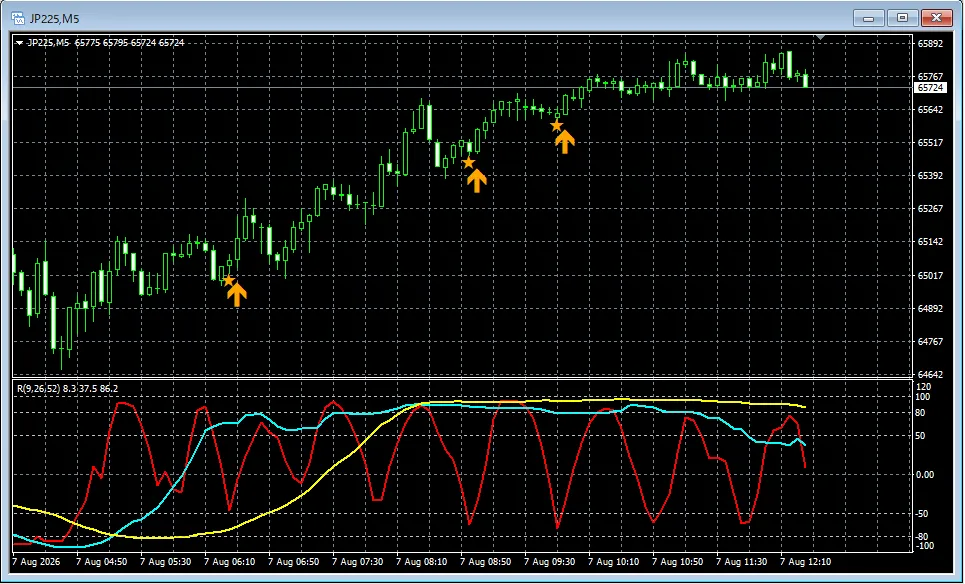Click the chart window icon in title bar

(x=18, y=18)
